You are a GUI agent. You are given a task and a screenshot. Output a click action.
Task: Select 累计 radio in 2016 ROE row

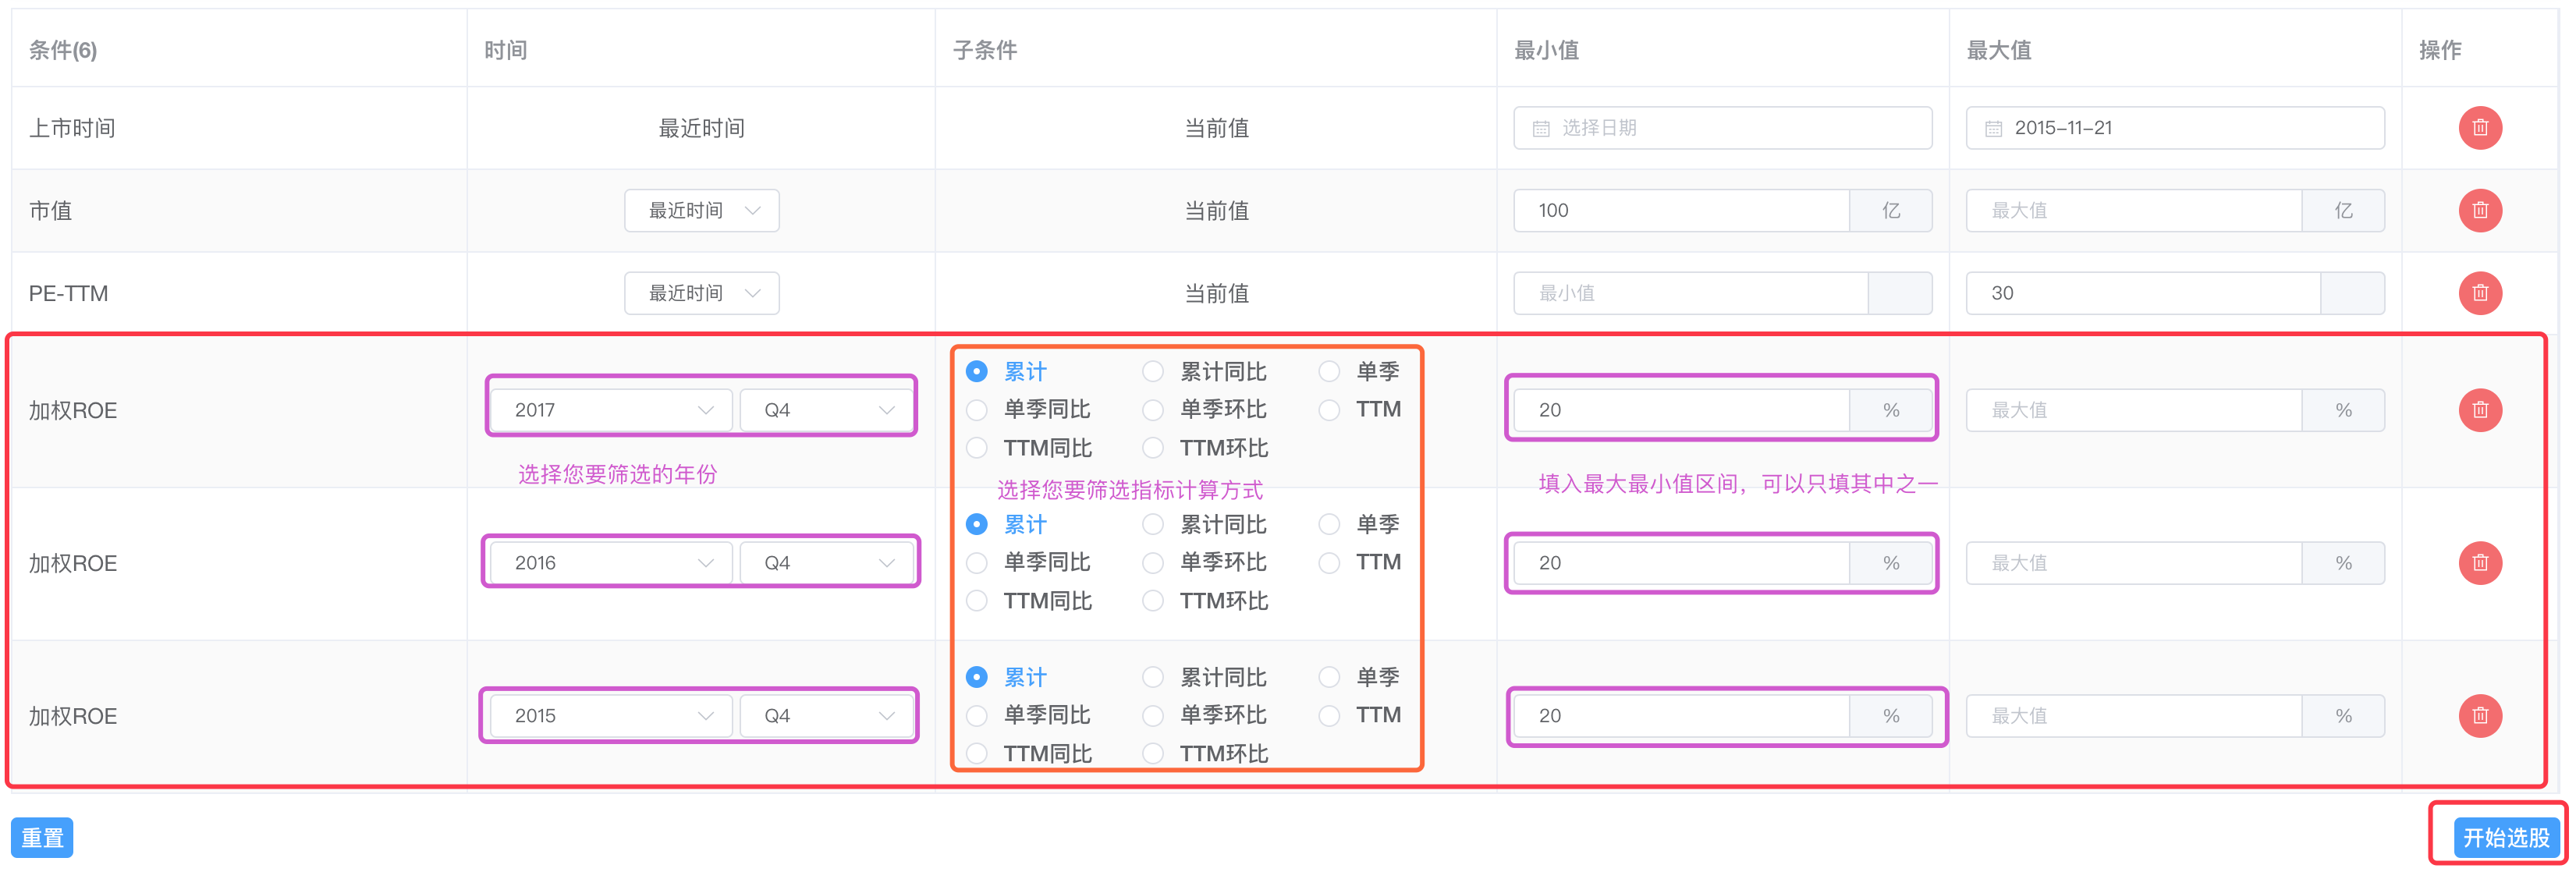[x=977, y=525]
